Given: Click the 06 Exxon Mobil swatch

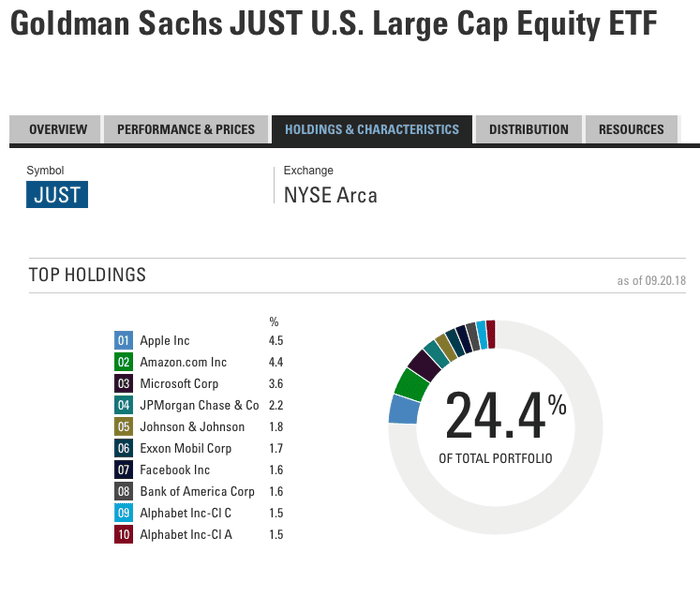Looking at the screenshot, I should (124, 448).
